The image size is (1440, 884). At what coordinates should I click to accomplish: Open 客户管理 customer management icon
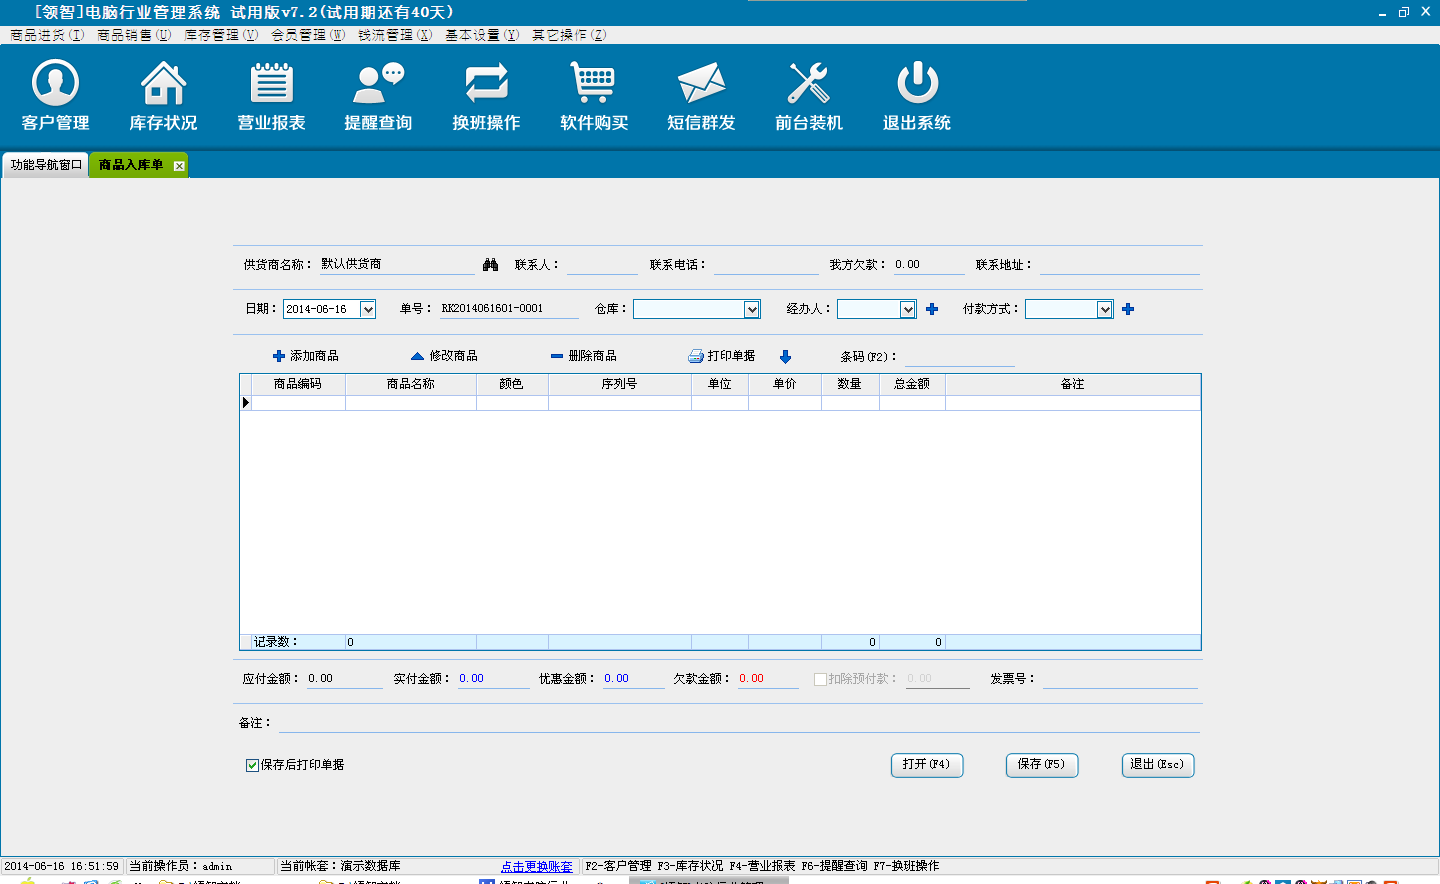click(56, 85)
